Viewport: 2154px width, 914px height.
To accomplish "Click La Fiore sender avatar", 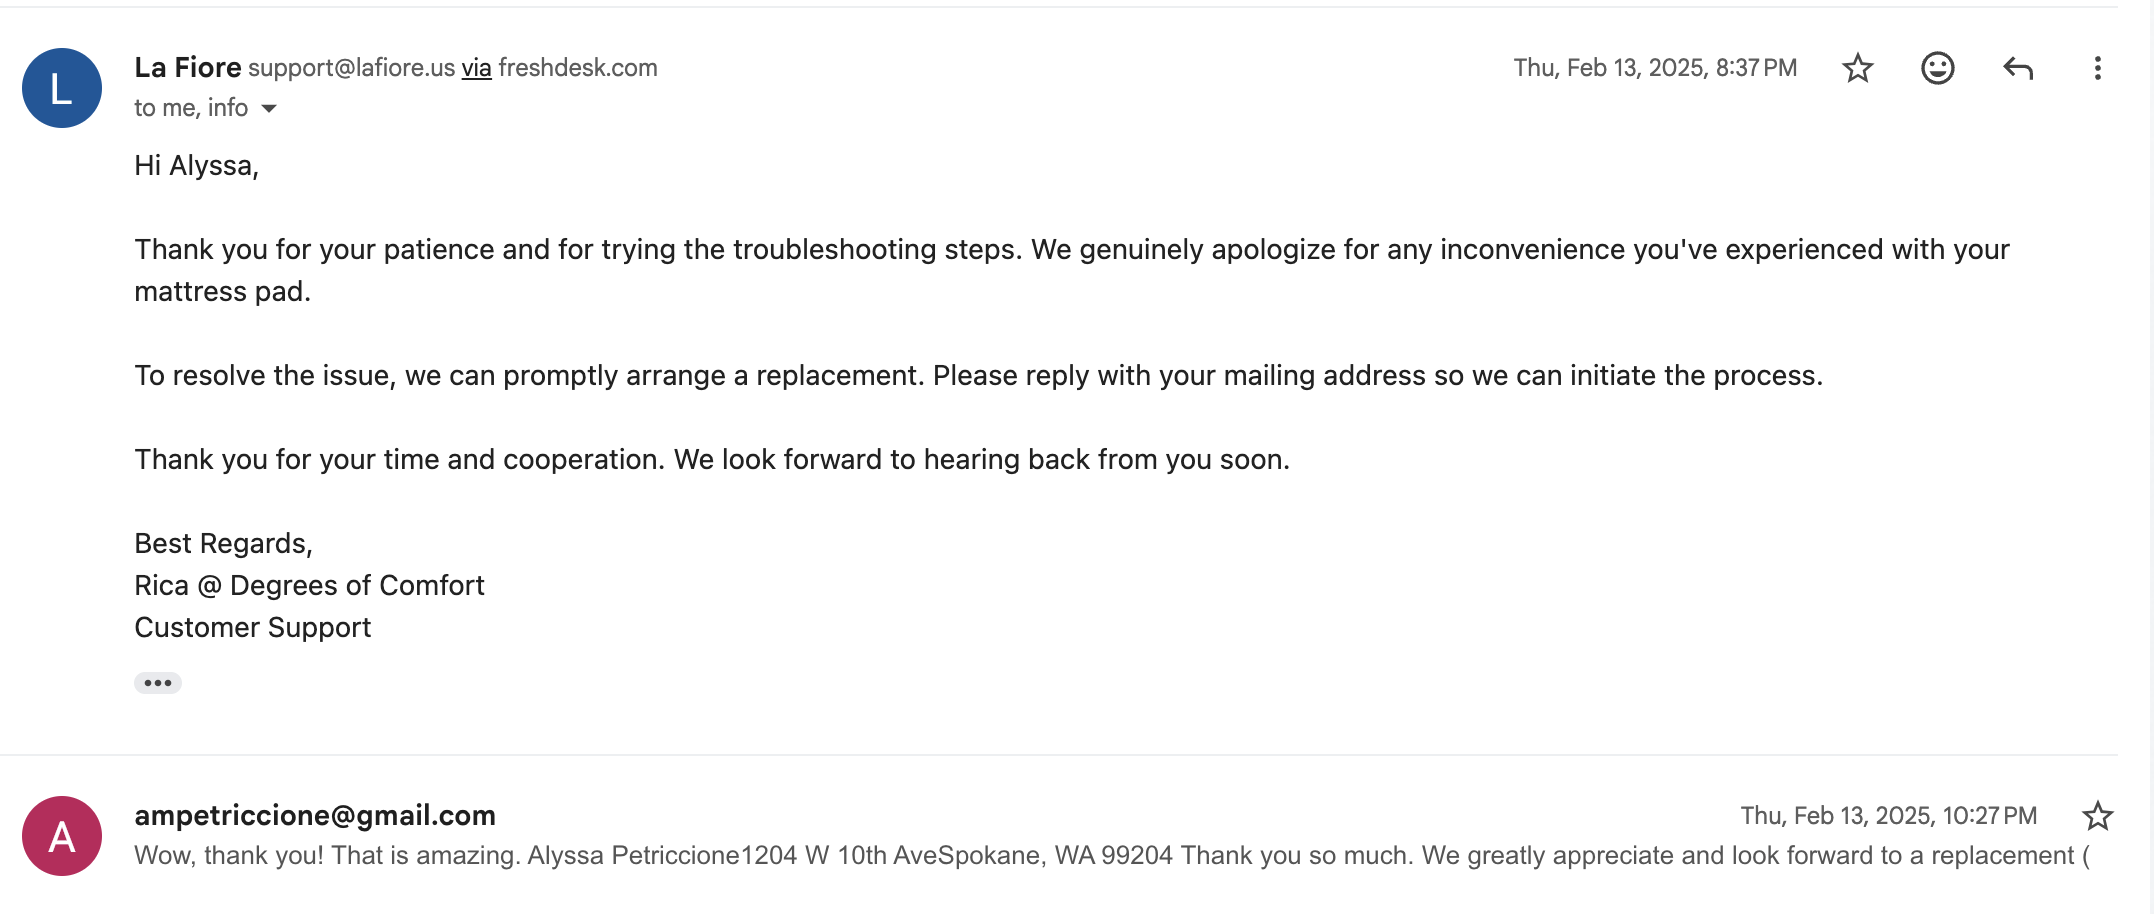I will [x=62, y=88].
